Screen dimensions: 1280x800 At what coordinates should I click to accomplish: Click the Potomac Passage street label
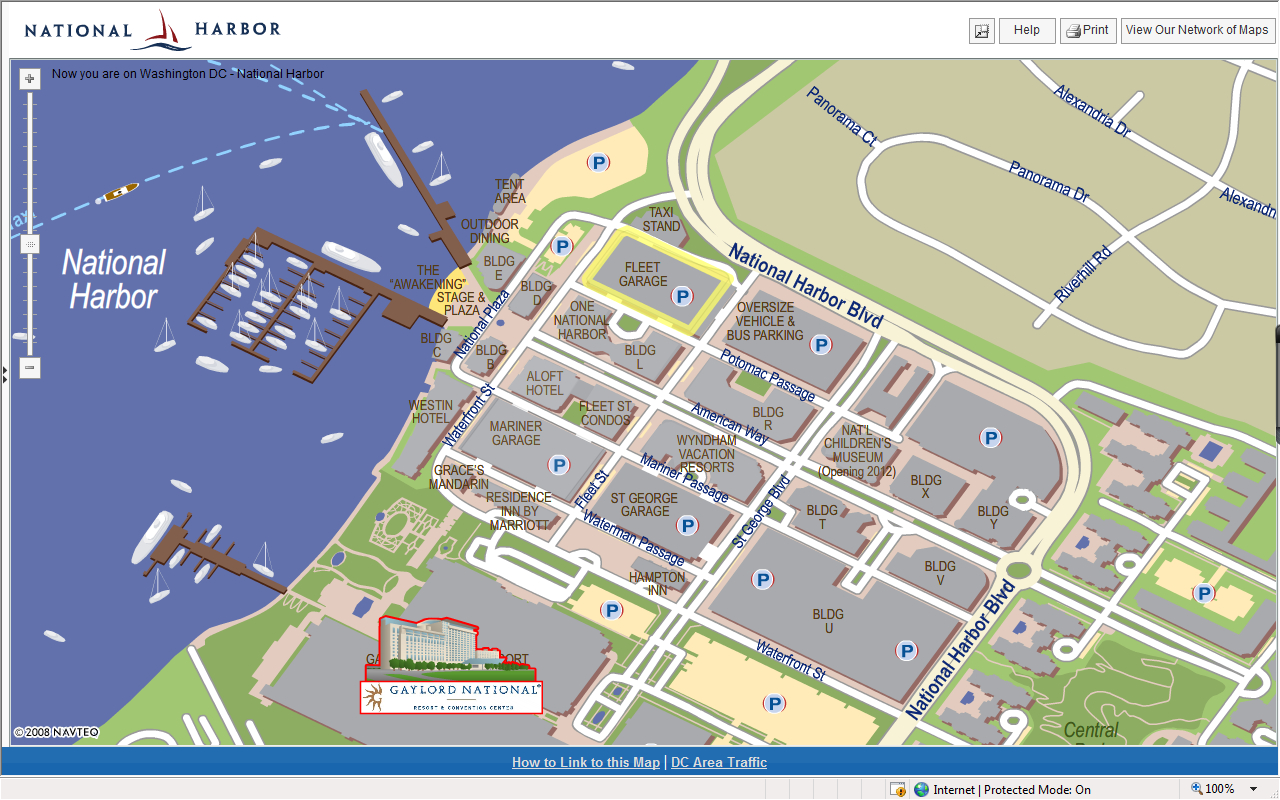(x=768, y=376)
